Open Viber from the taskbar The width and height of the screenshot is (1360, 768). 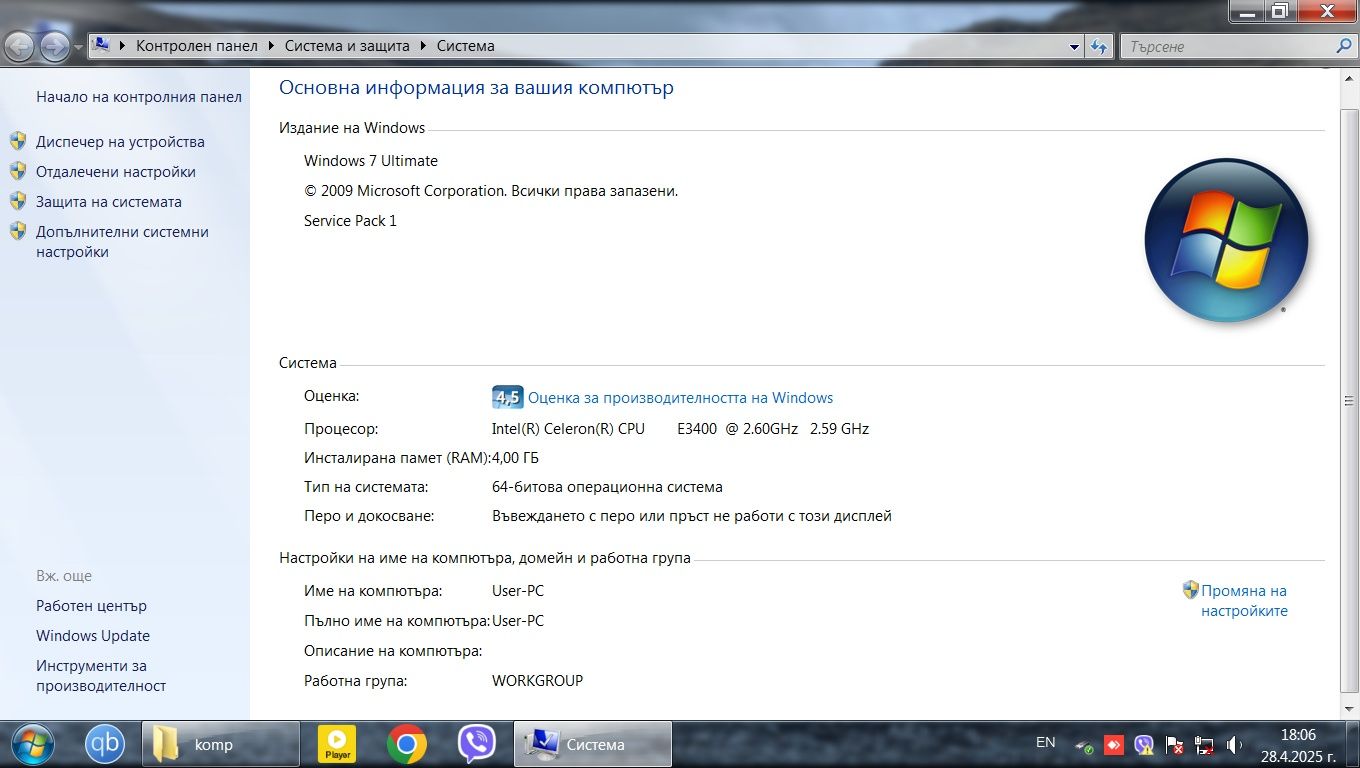(477, 744)
